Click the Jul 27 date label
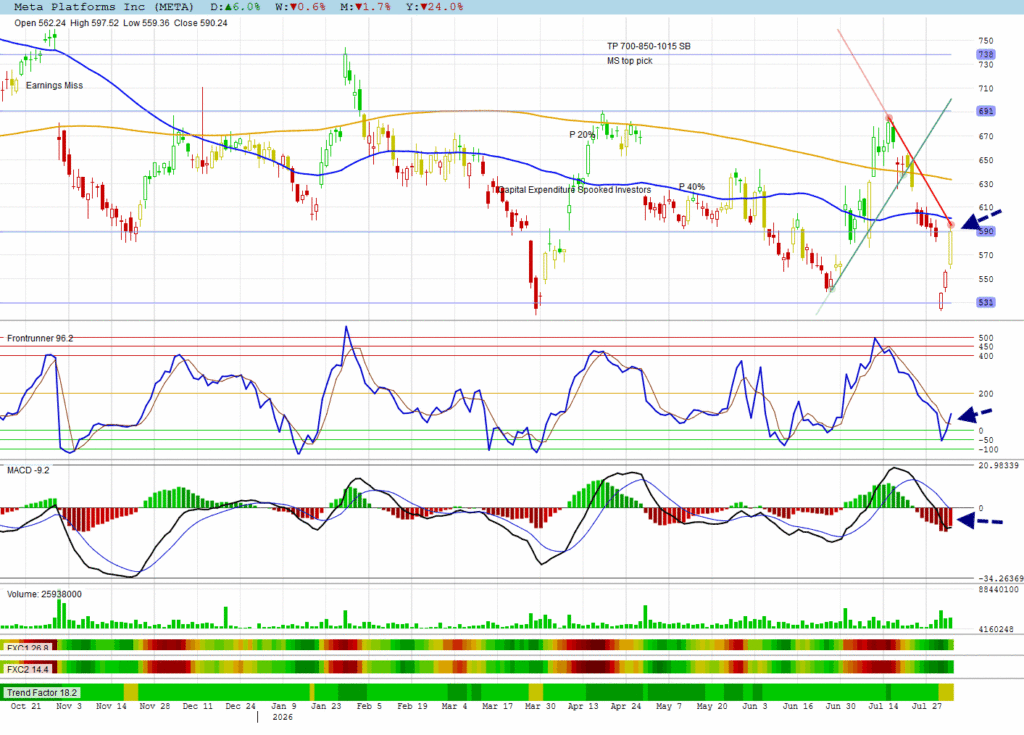The width and height of the screenshot is (1024, 735). [x=926, y=706]
